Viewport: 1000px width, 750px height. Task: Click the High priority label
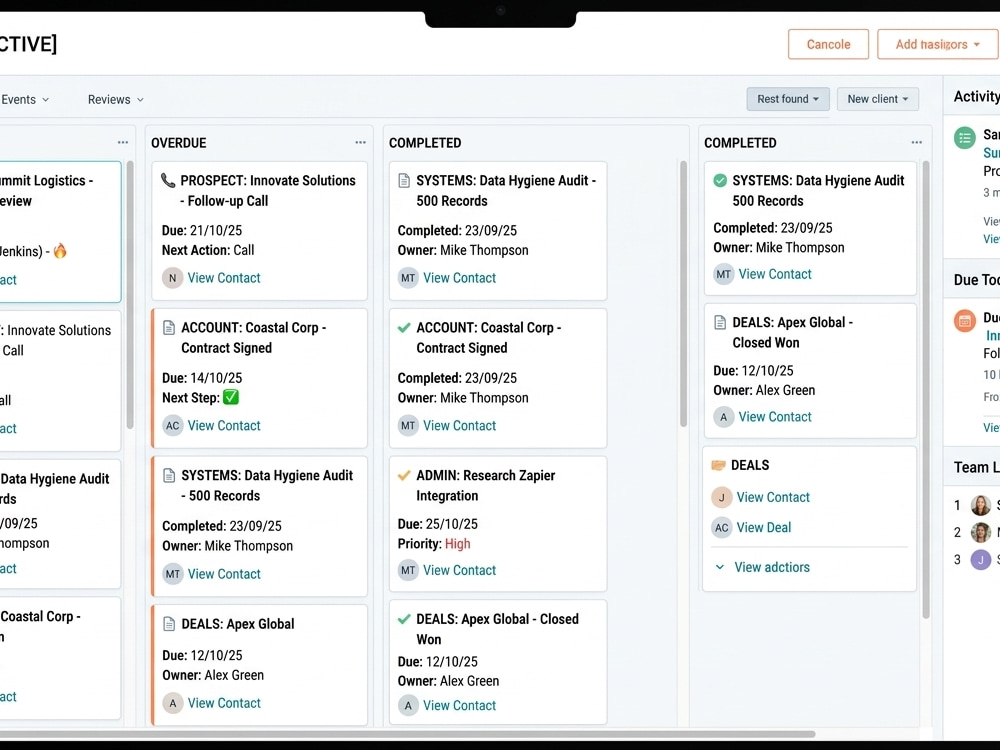click(x=457, y=544)
